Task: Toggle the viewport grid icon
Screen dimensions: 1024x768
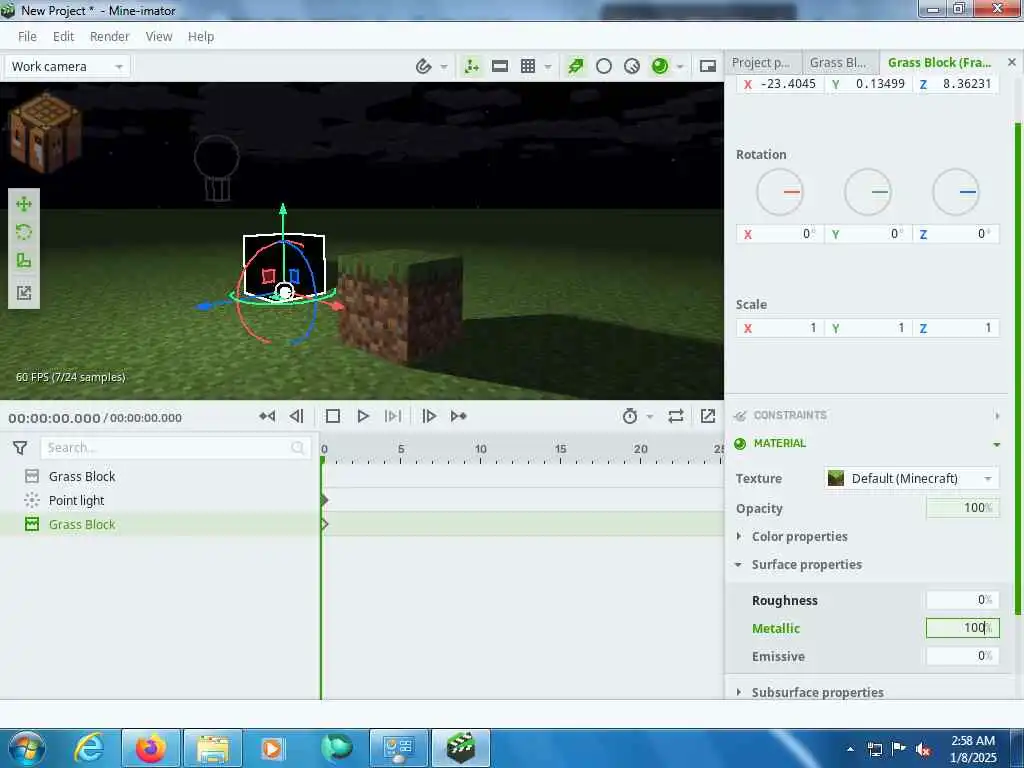Action: click(x=528, y=66)
